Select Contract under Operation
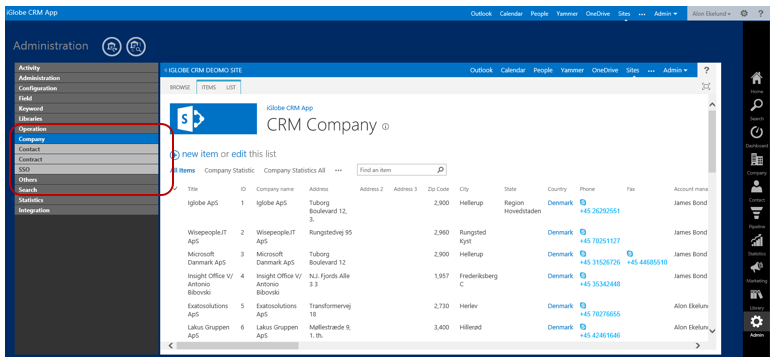773x360 pixels. (86, 159)
